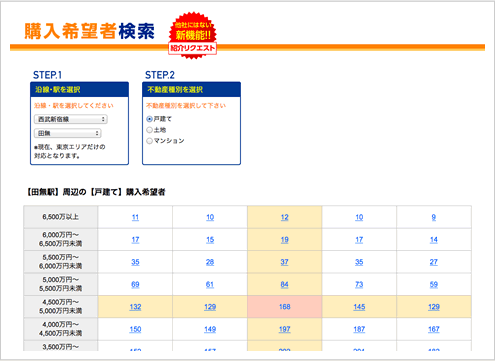The image size is (495, 361).
Task: Click the 5,000万円～5,500万円未満 row header
Action: (61, 284)
